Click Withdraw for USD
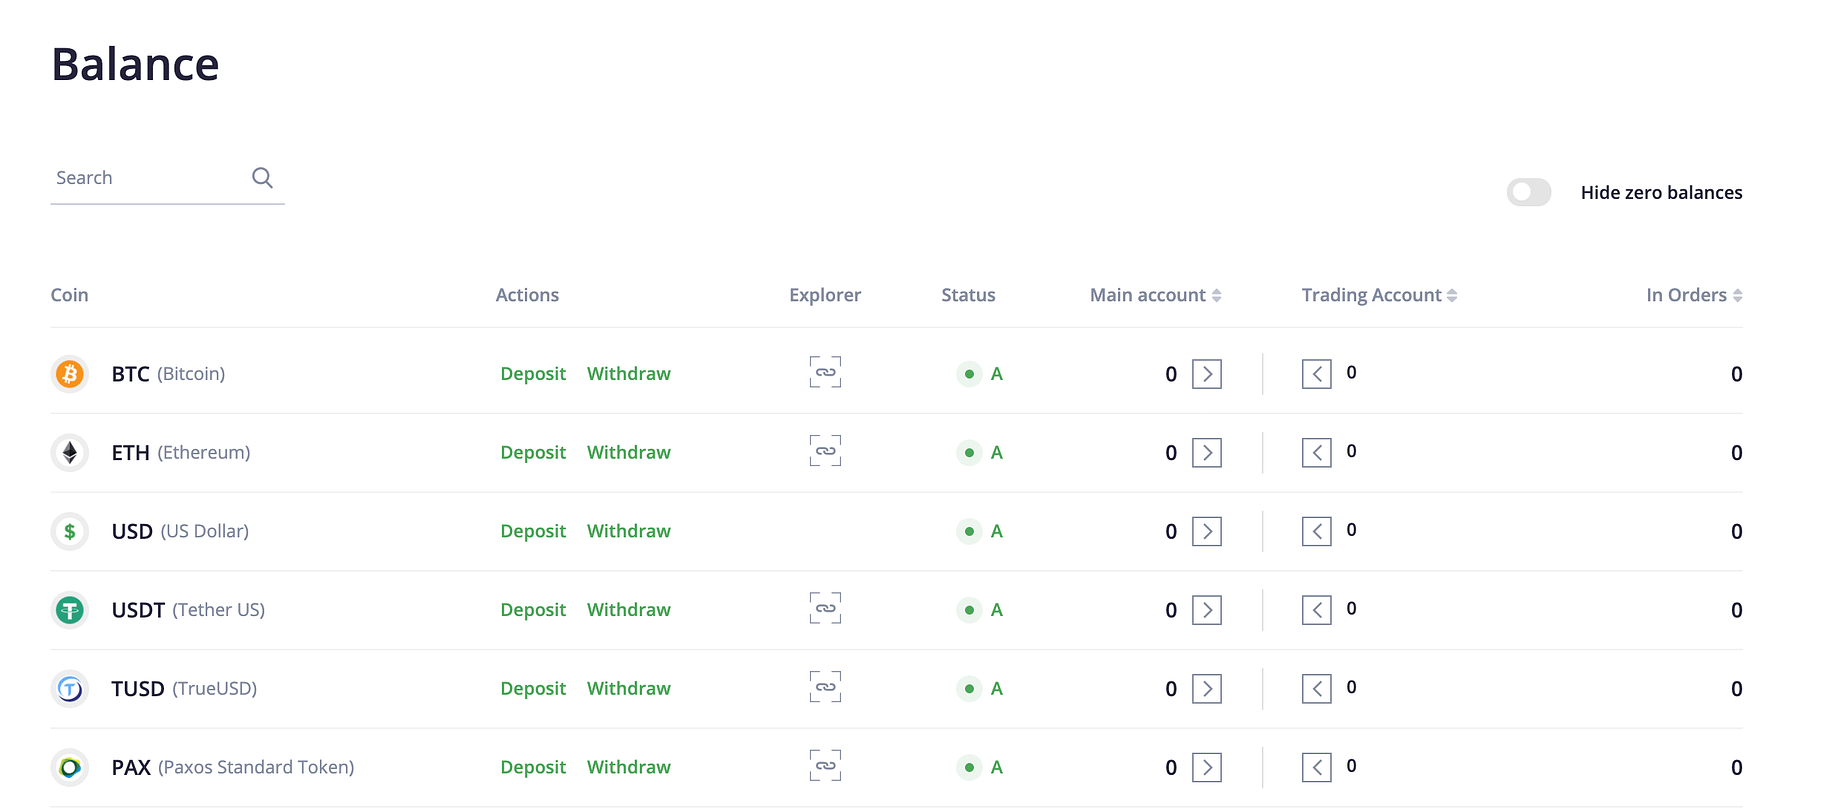 [x=629, y=531]
